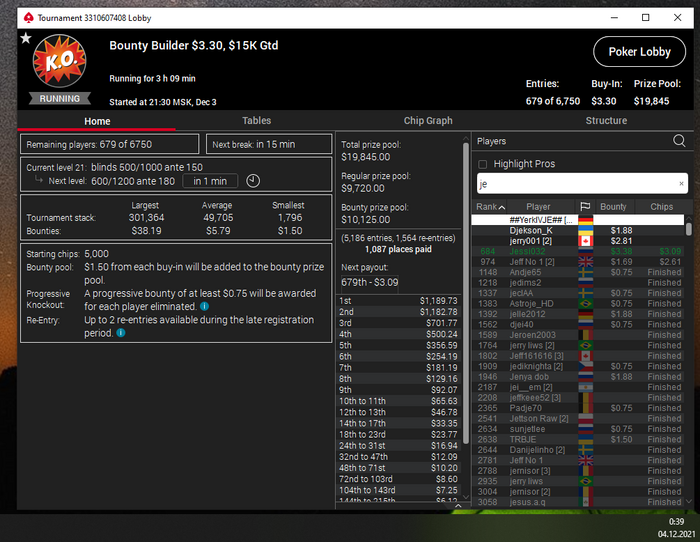Open the player search magnifier icon
This screenshot has height=542, width=700.
[x=679, y=141]
